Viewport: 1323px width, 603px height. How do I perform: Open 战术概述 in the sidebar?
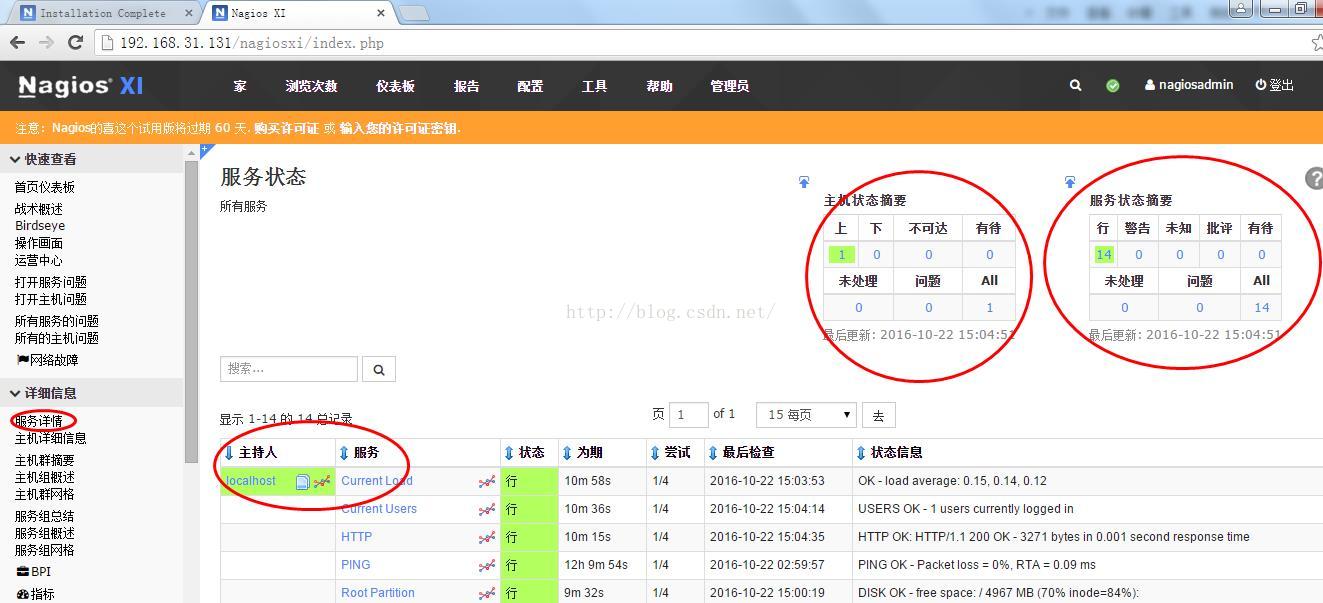pos(38,209)
